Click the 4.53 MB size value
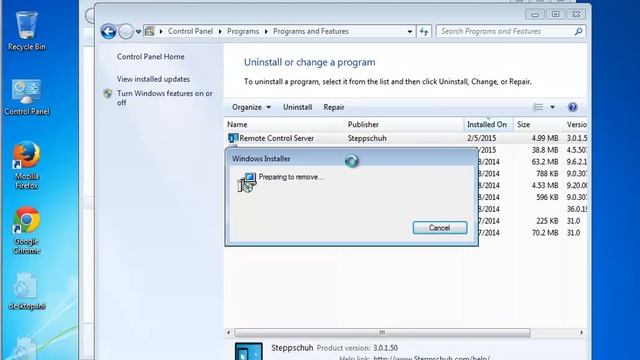 pos(545,185)
